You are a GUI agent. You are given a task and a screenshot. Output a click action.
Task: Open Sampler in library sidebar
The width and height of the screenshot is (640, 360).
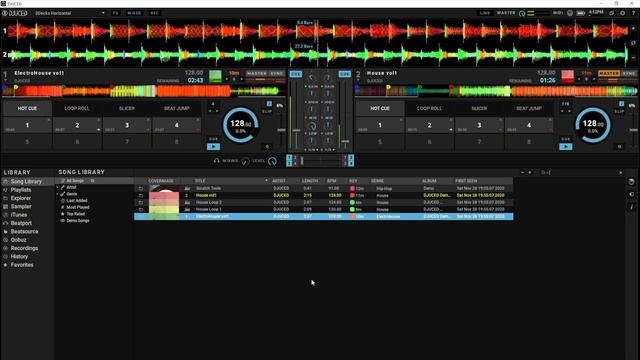21,207
